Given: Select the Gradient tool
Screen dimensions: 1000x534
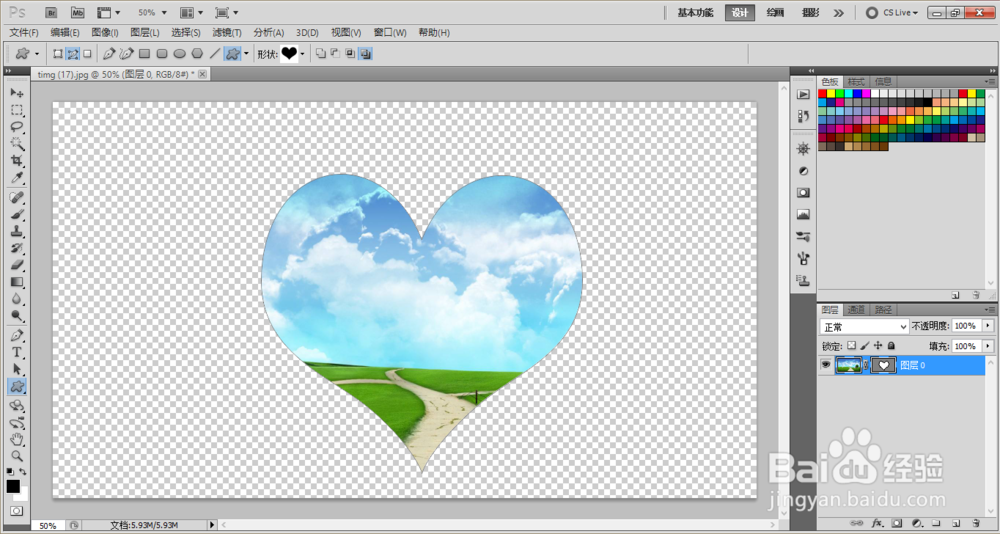Looking at the screenshot, I should pyautogui.click(x=17, y=281).
